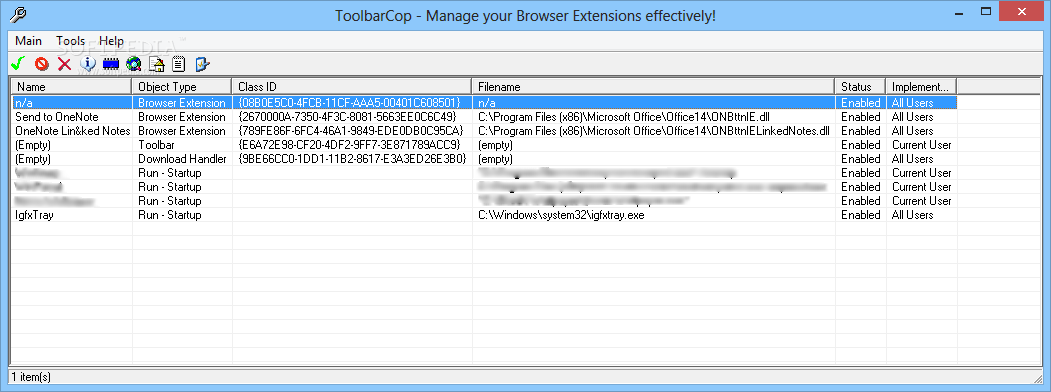
Task: Select the IgfxTray startup entry
Action: click(x=34, y=215)
